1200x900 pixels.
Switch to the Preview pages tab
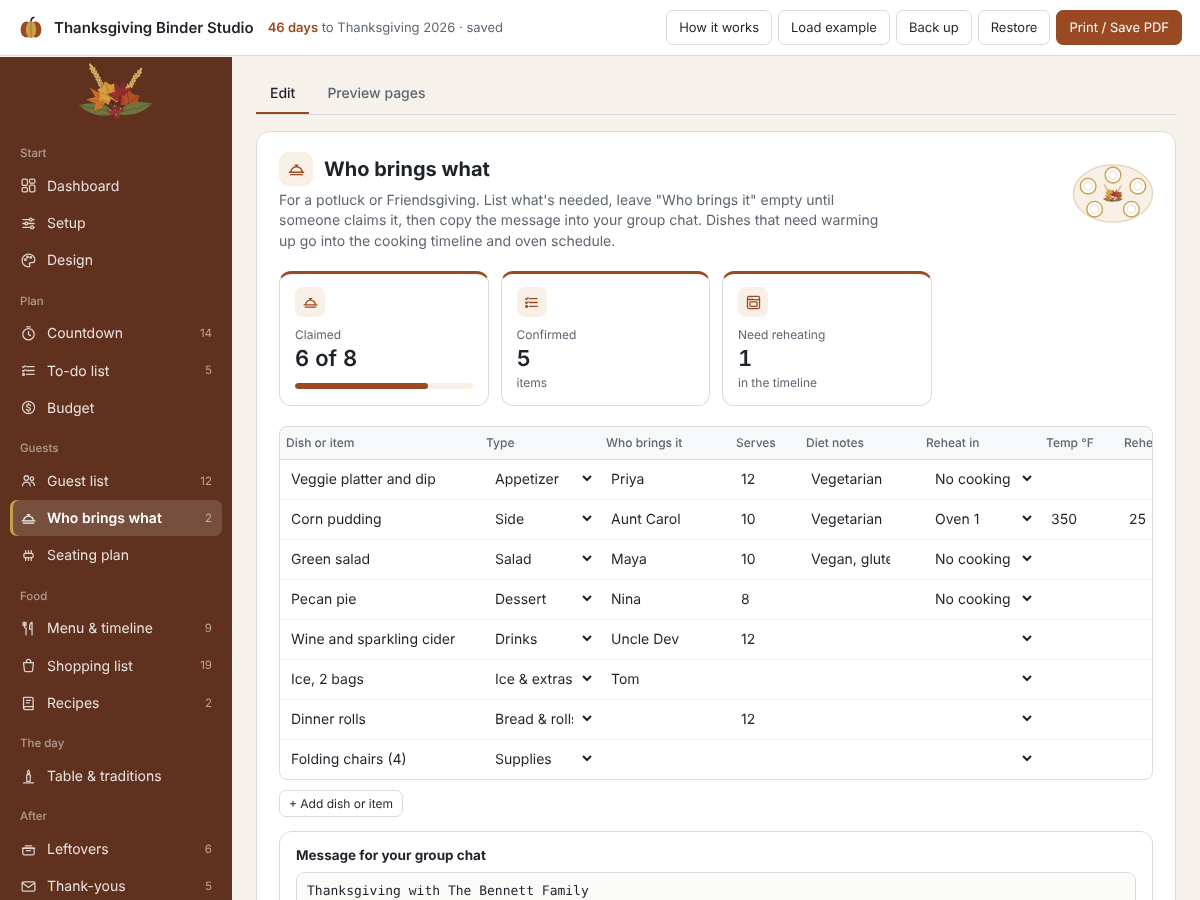click(x=376, y=93)
